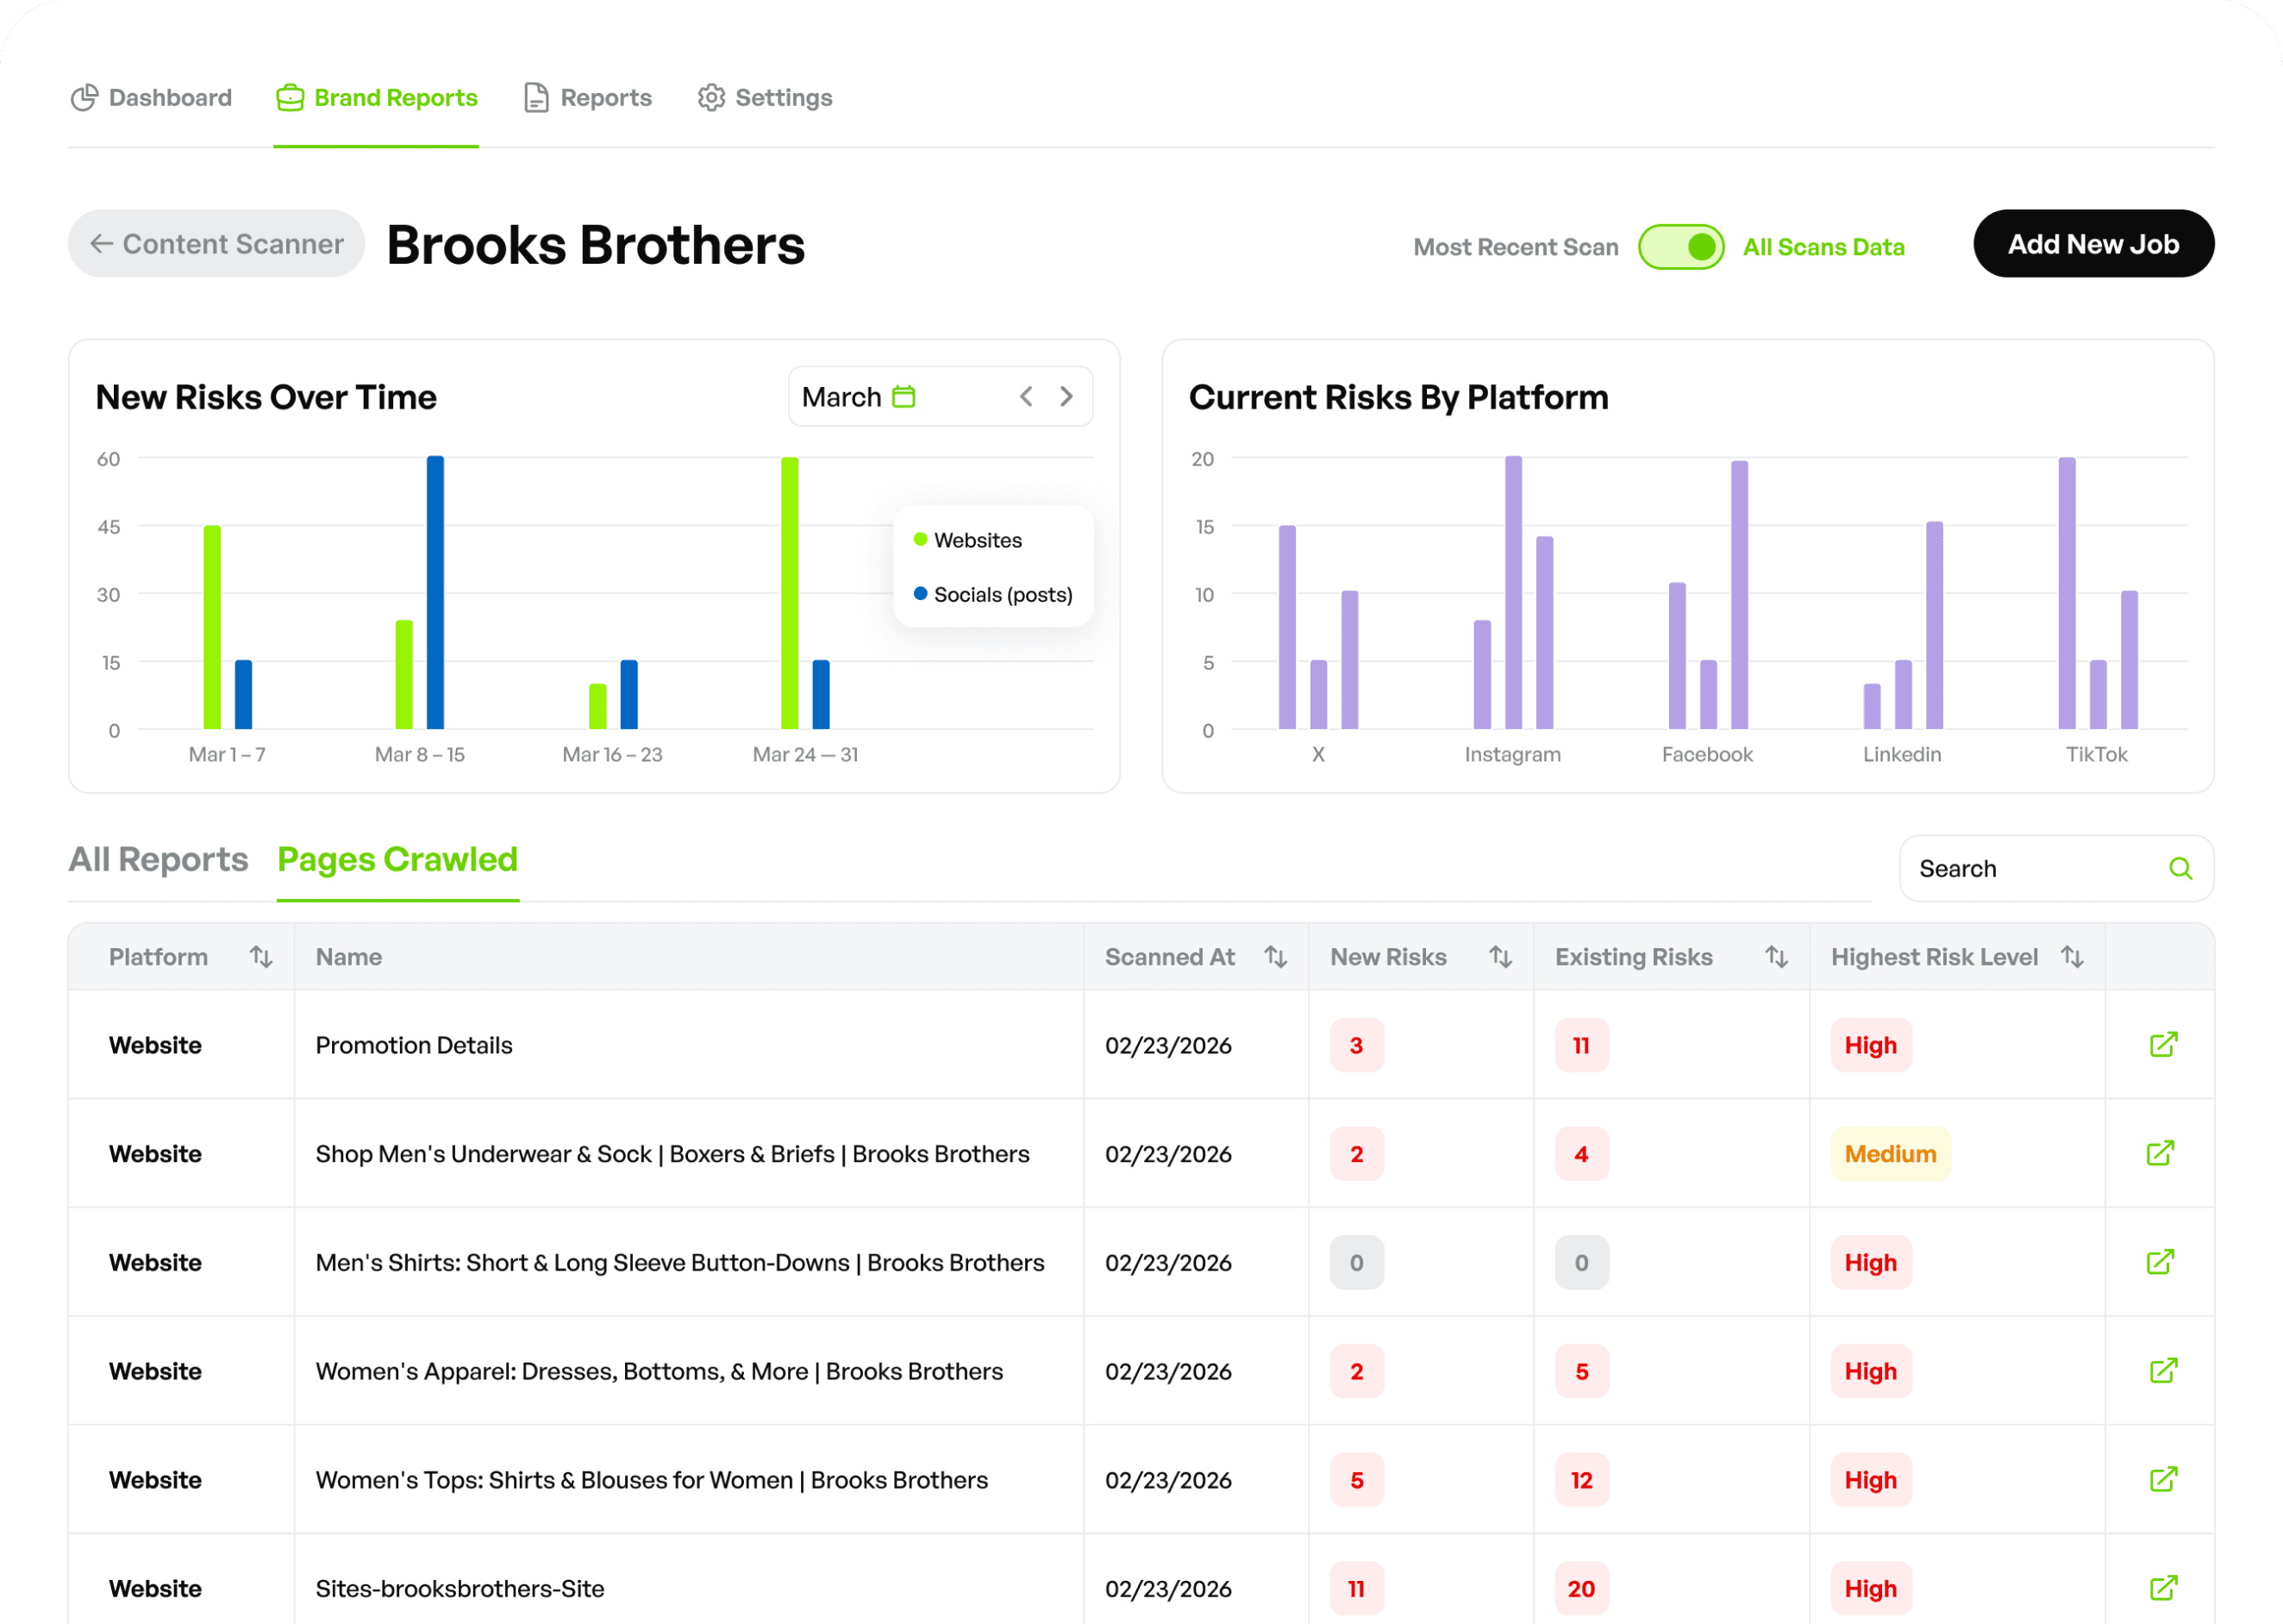Toggle Socials (posts) series in legend

tap(993, 595)
